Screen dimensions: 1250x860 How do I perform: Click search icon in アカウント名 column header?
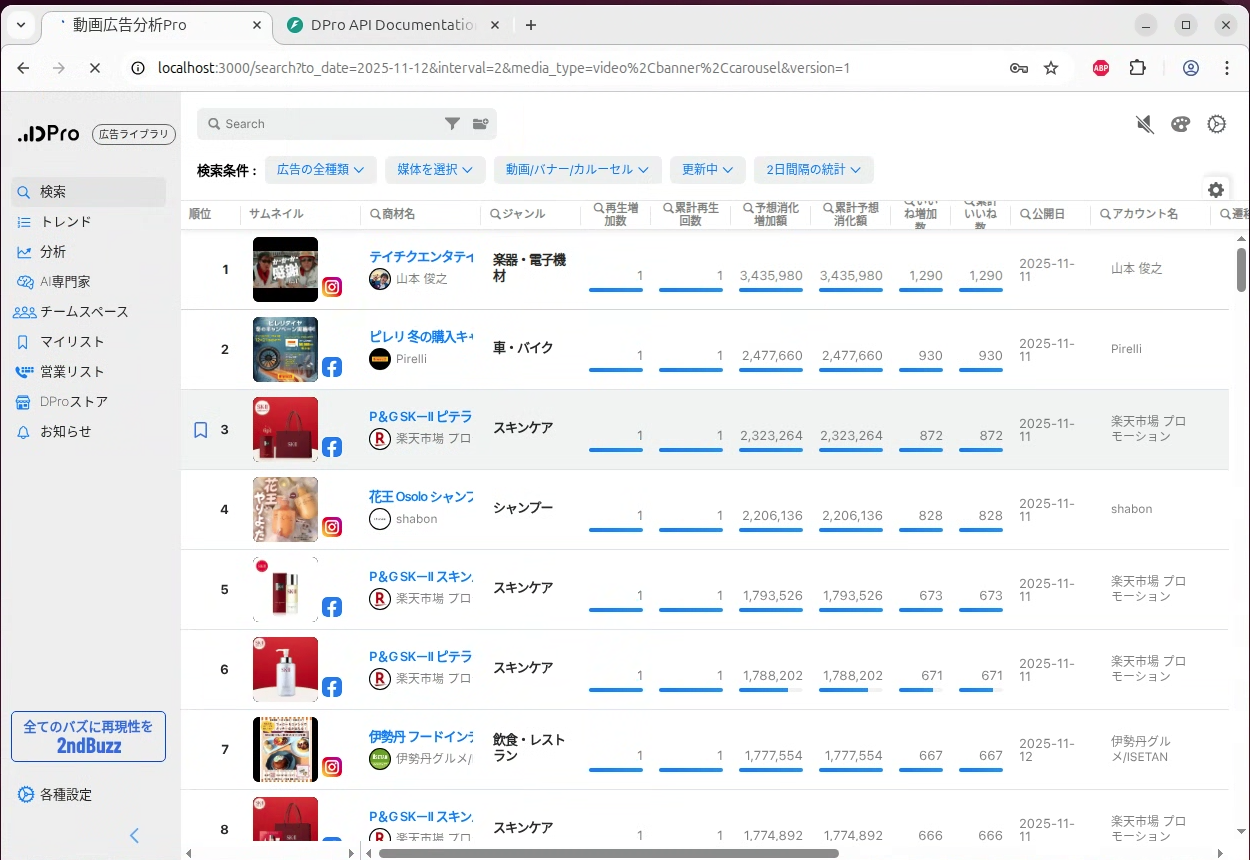[1105, 214]
